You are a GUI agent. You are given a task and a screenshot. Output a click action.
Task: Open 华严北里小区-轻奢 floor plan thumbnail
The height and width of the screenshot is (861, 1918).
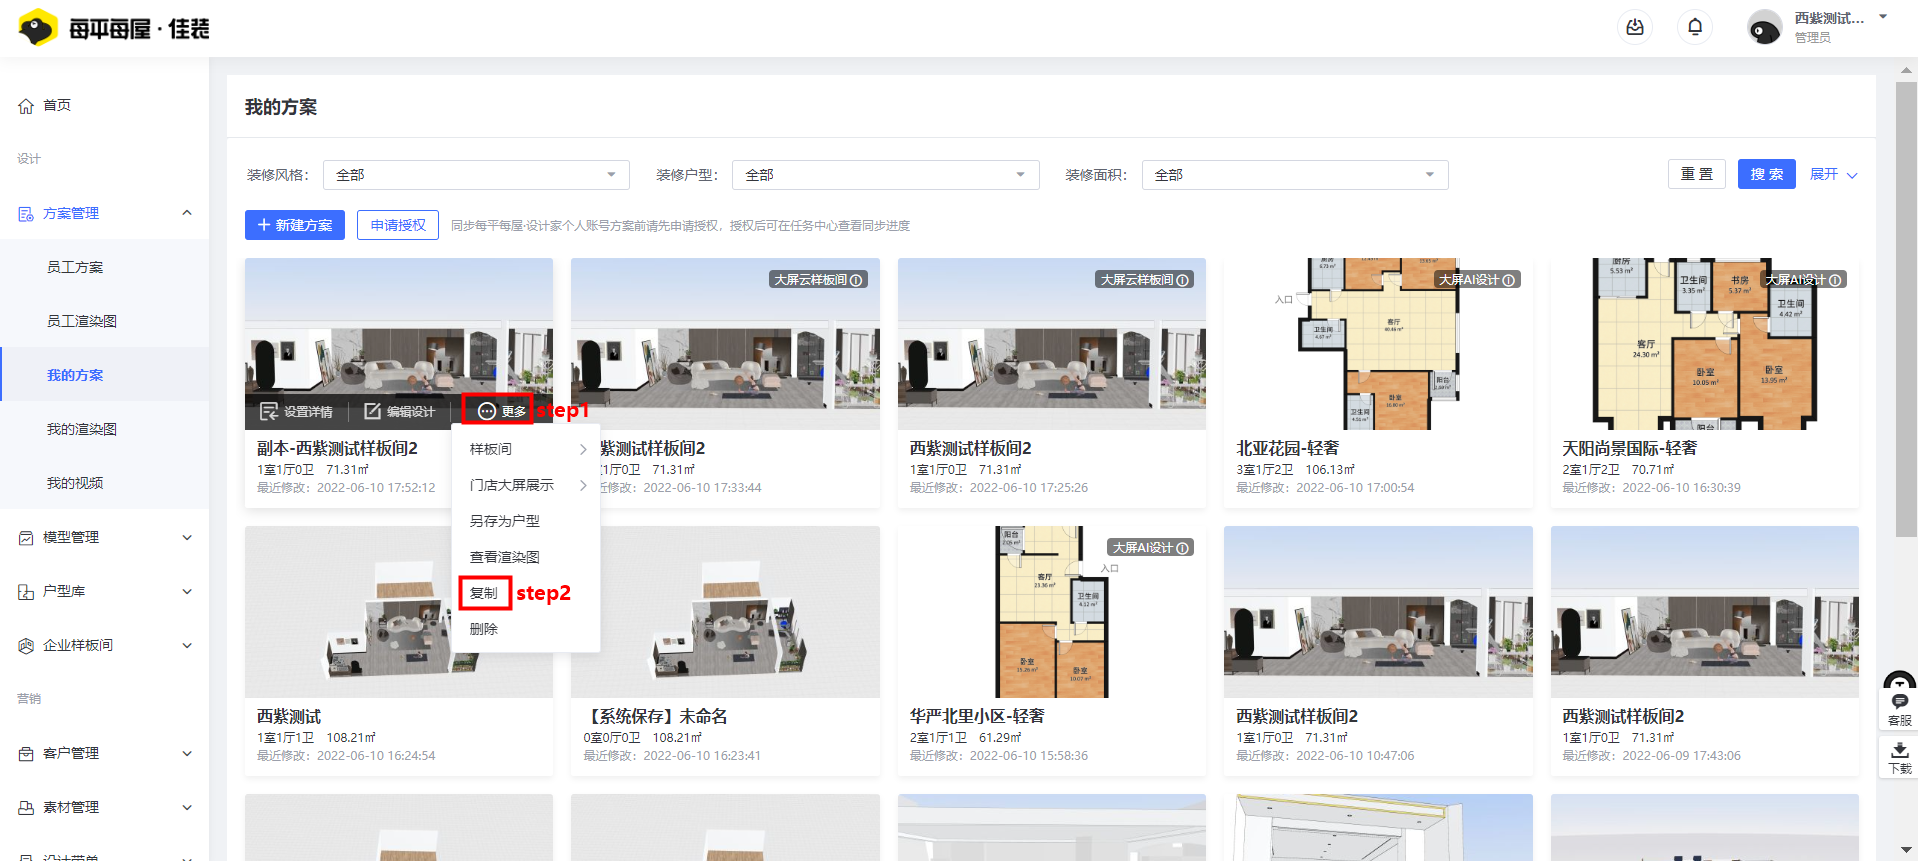(1052, 612)
